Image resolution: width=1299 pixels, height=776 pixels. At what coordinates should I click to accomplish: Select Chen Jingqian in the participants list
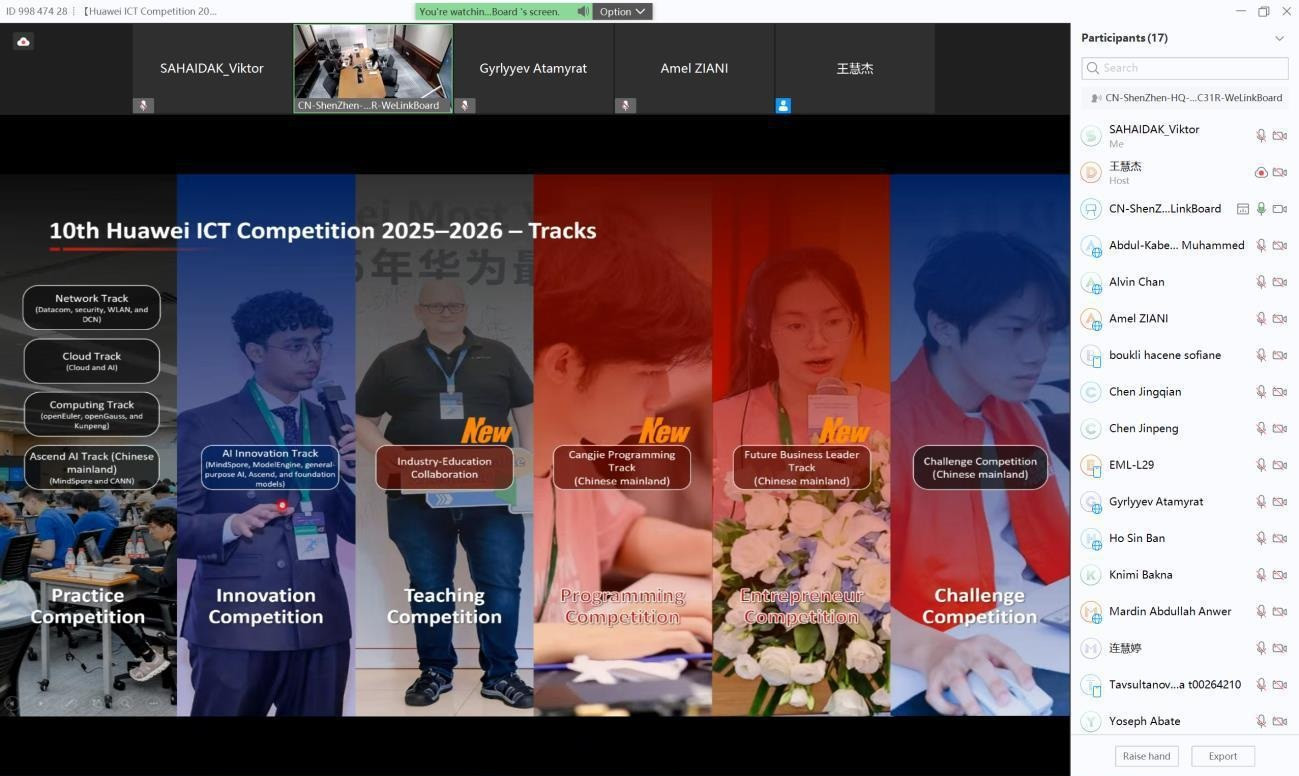(x=1144, y=392)
